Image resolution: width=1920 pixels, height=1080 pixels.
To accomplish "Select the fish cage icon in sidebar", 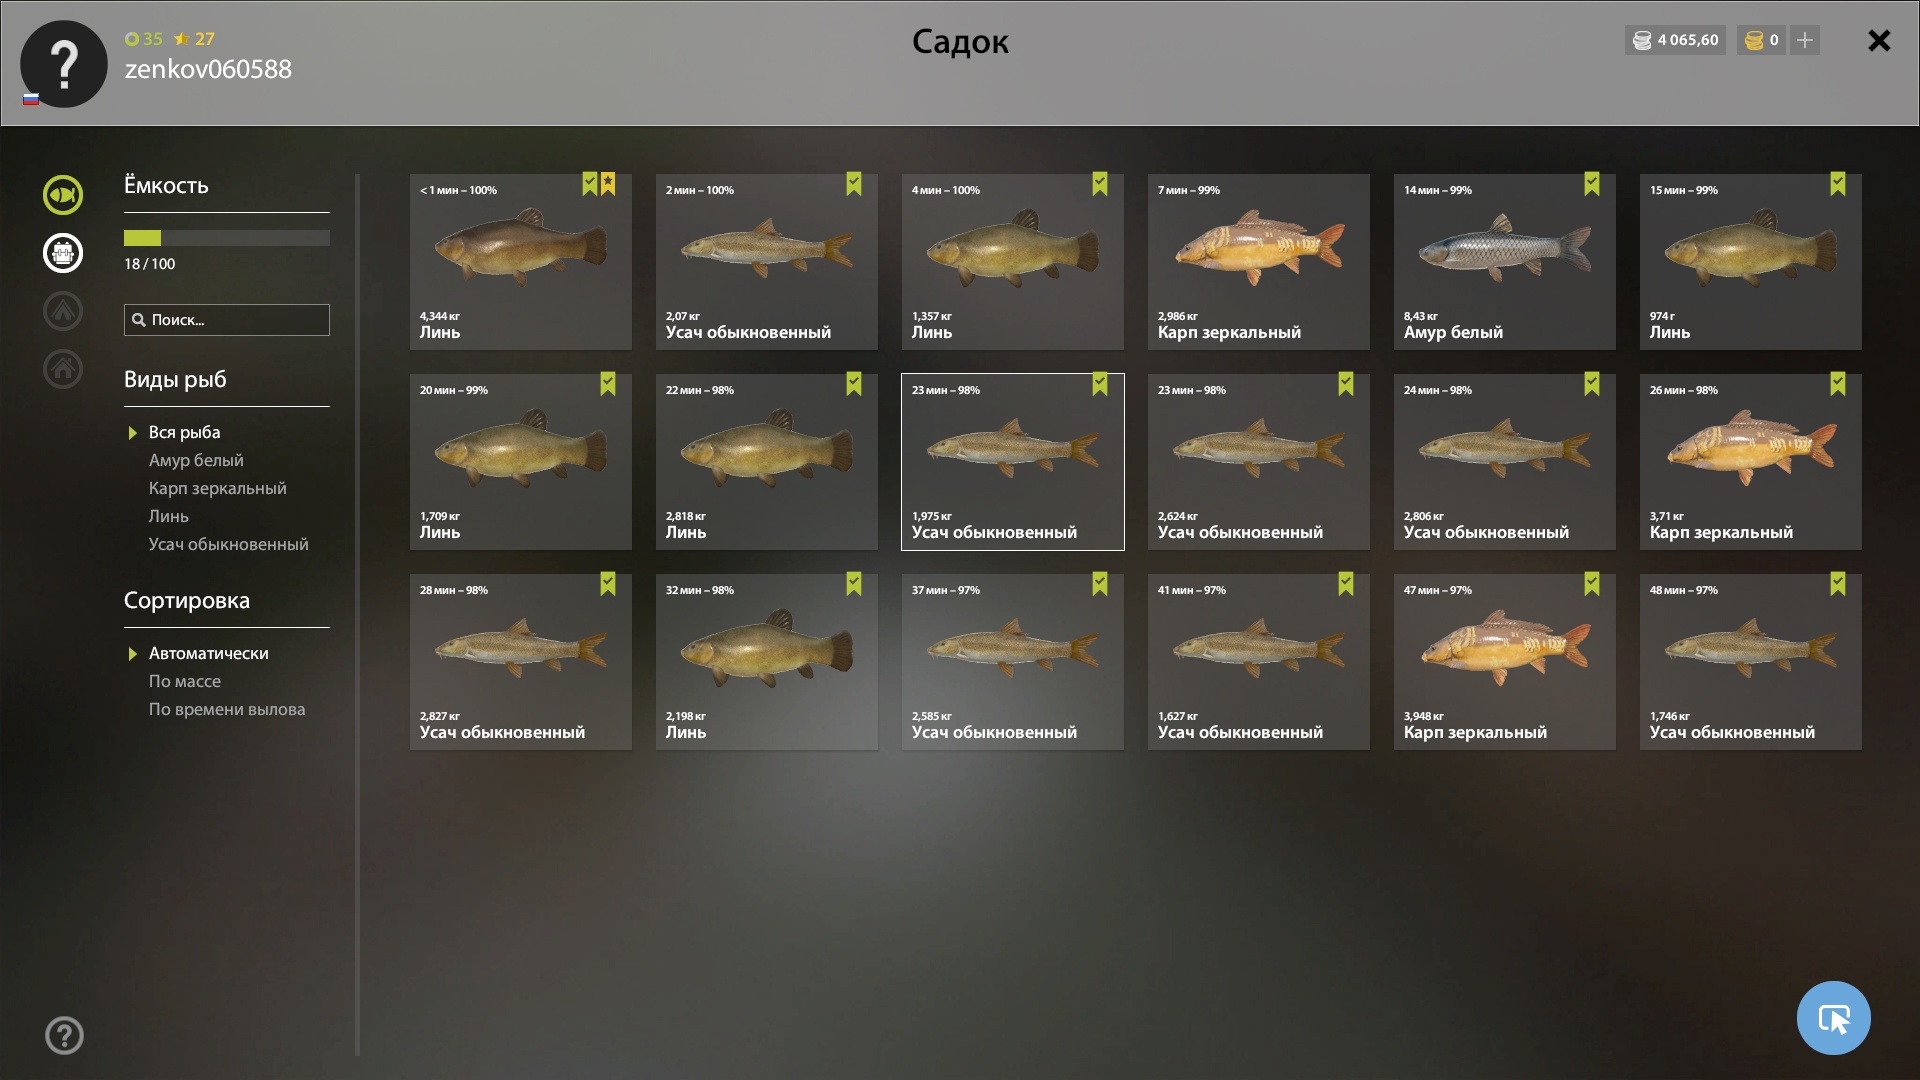I will coord(62,253).
